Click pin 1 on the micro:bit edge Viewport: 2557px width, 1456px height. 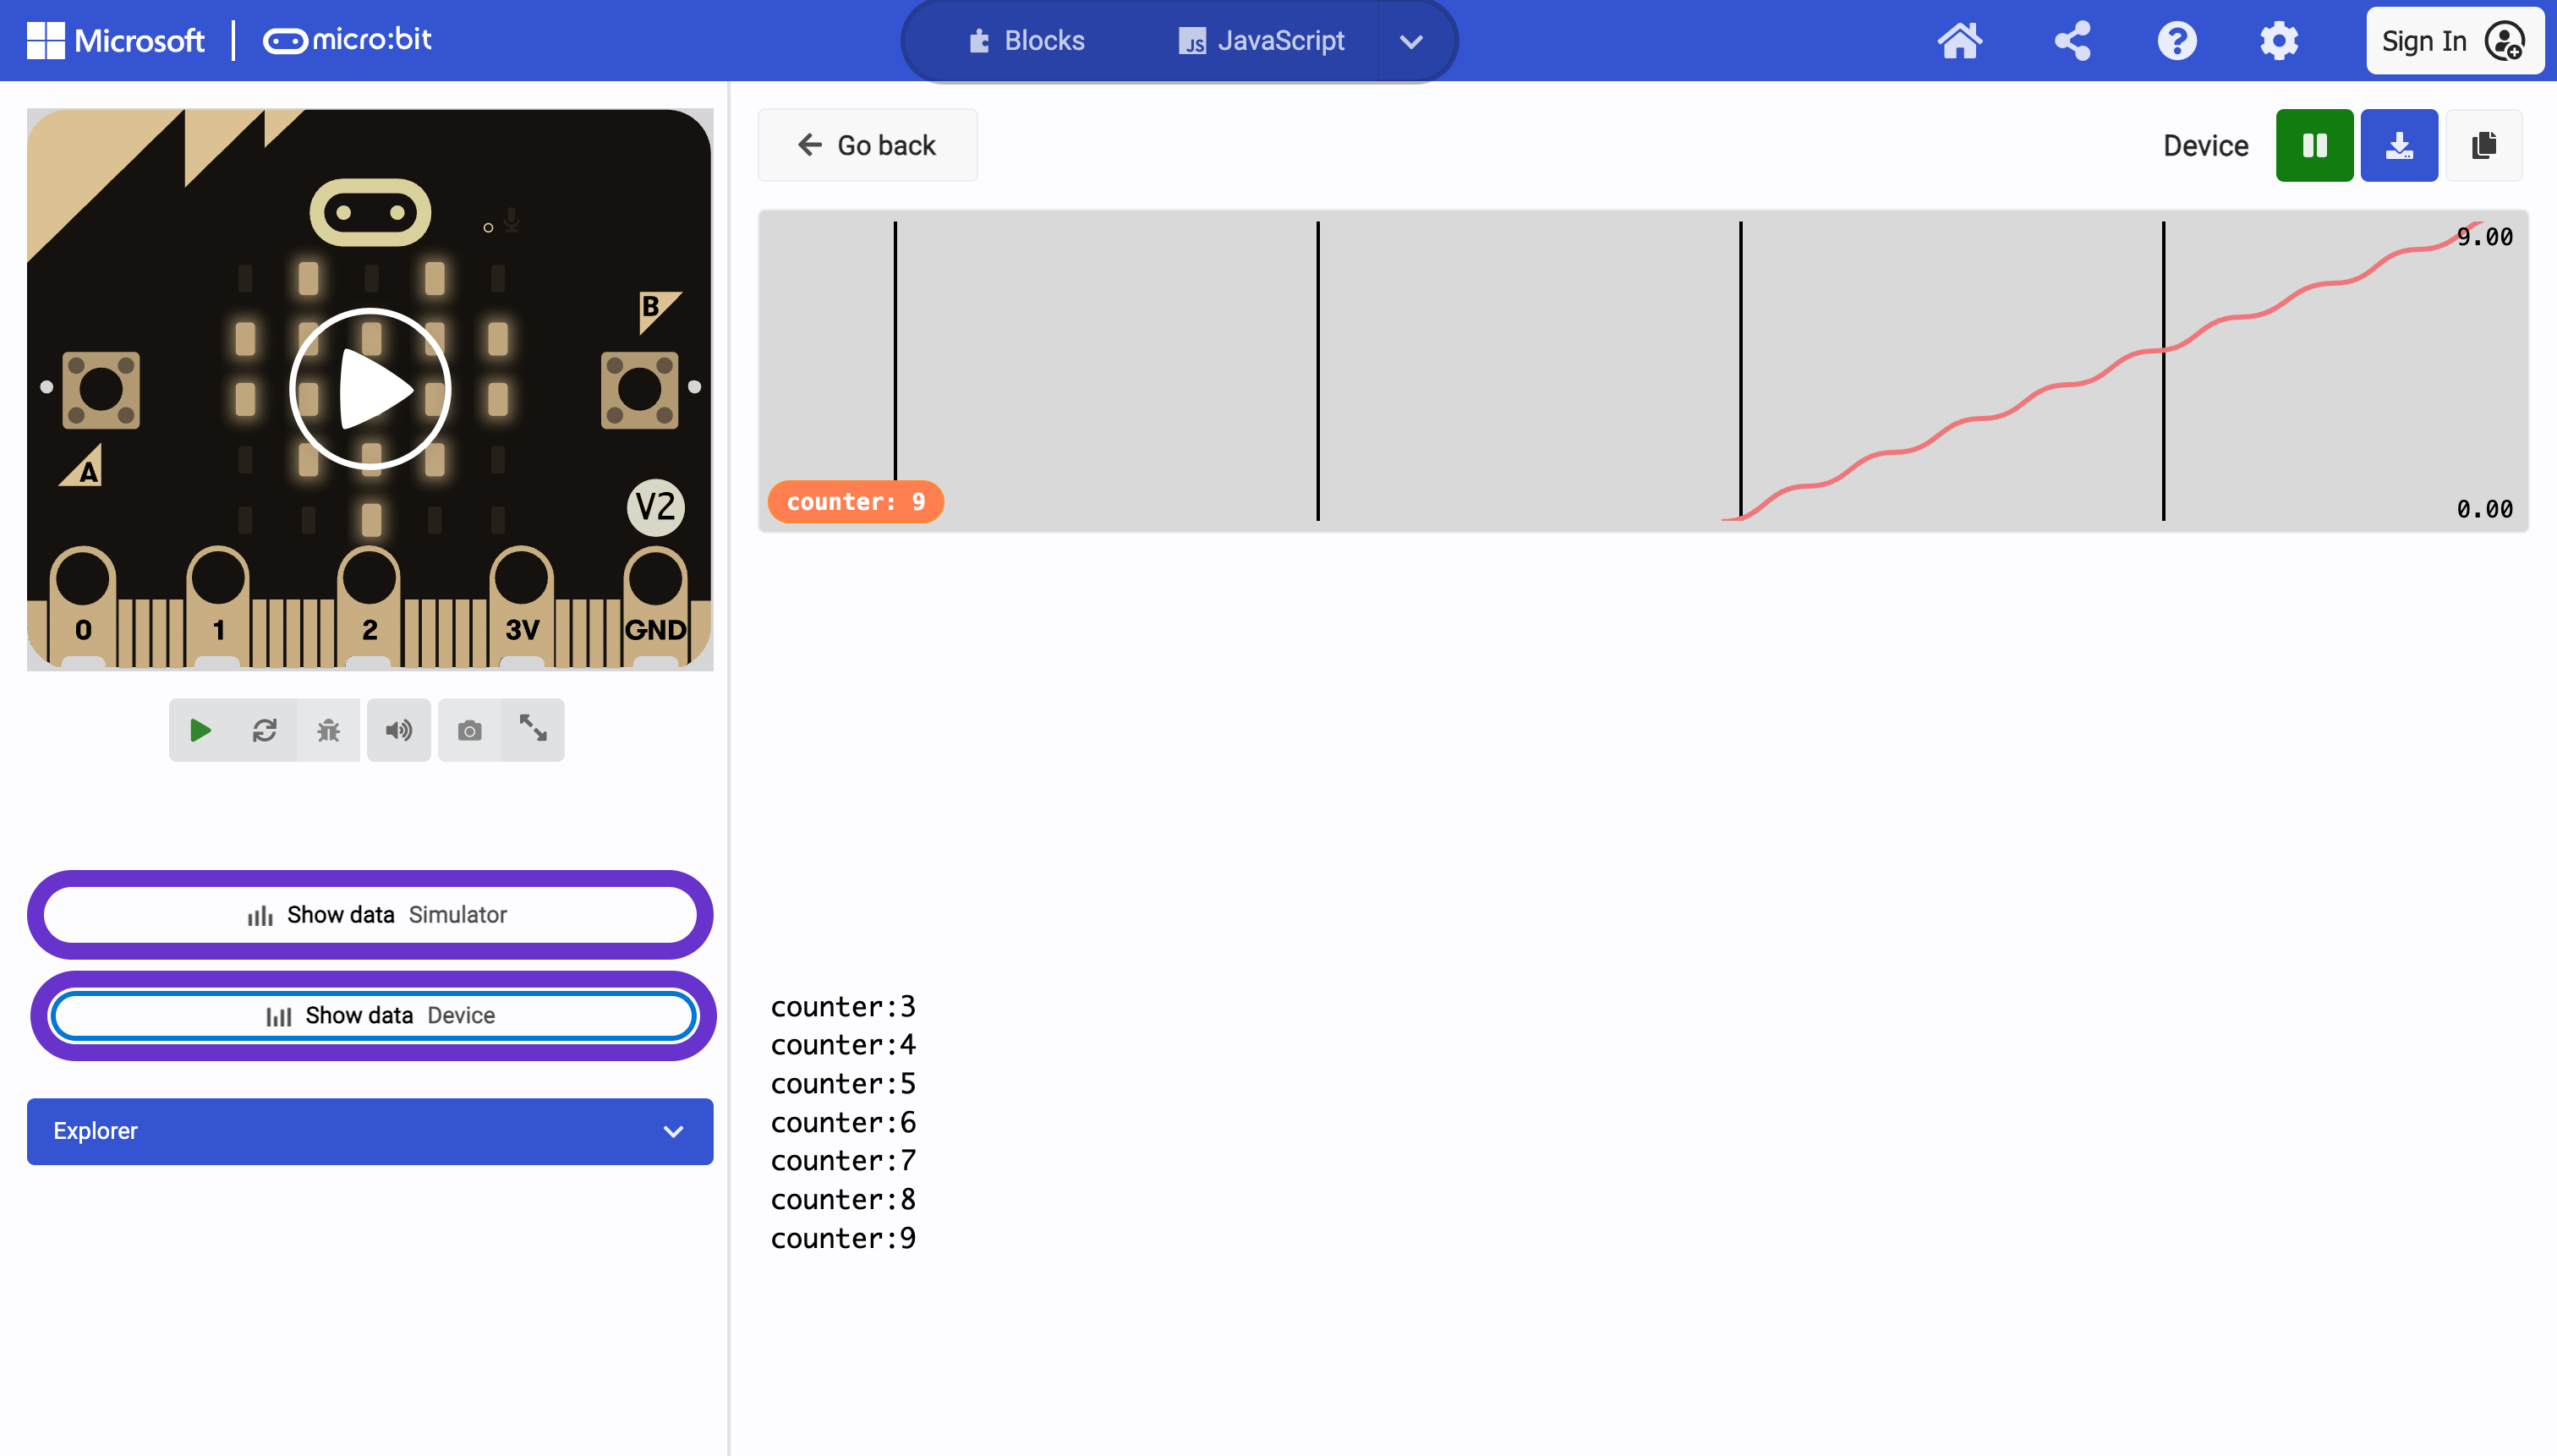coord(218,605)
